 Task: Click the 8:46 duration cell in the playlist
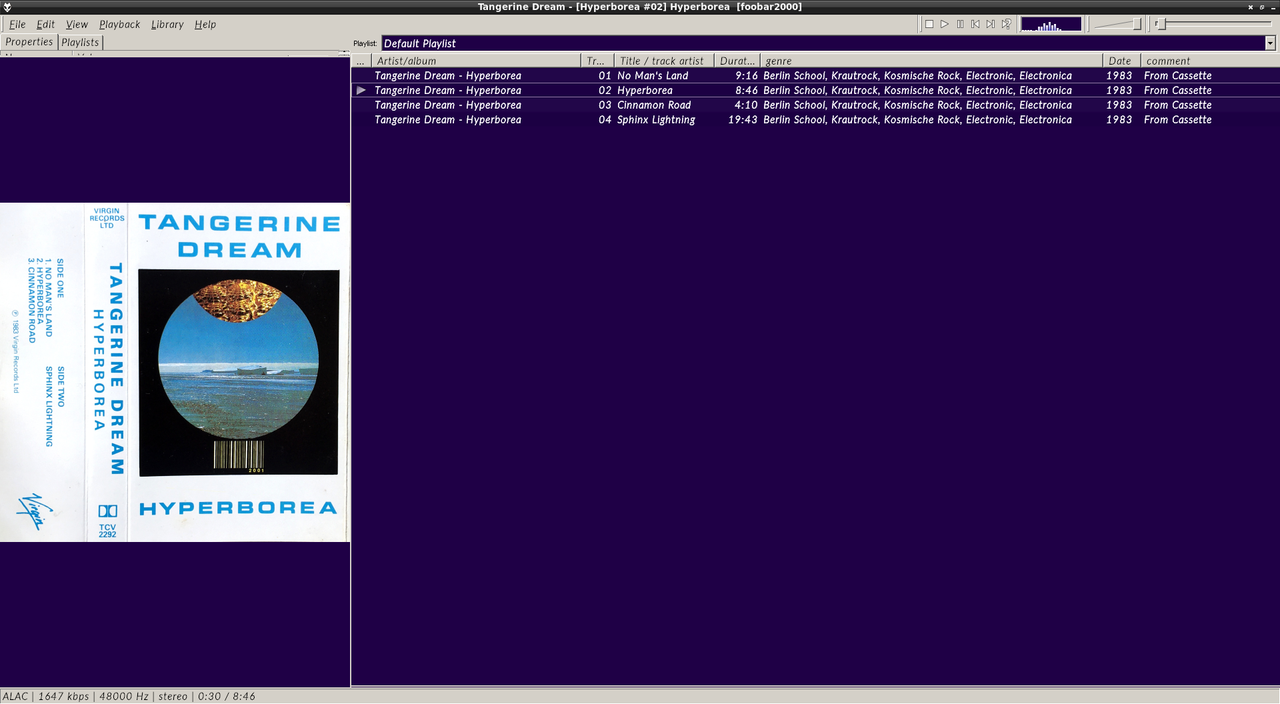point(746,90)
